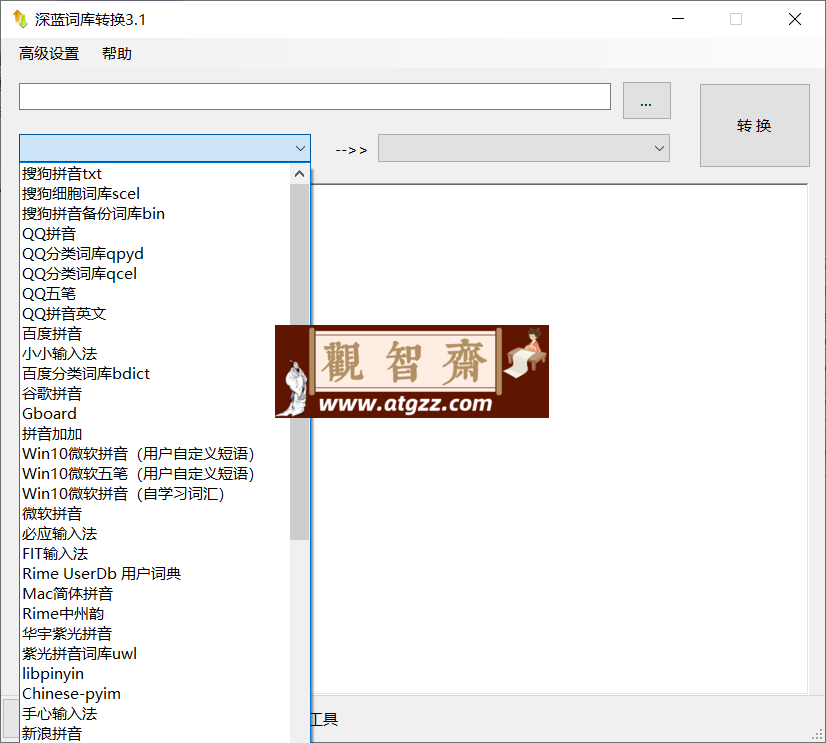Select Win10微软拼音（用户自定义短语）
826x743 pixels.
pyautogui.click(x=155, y=454)
